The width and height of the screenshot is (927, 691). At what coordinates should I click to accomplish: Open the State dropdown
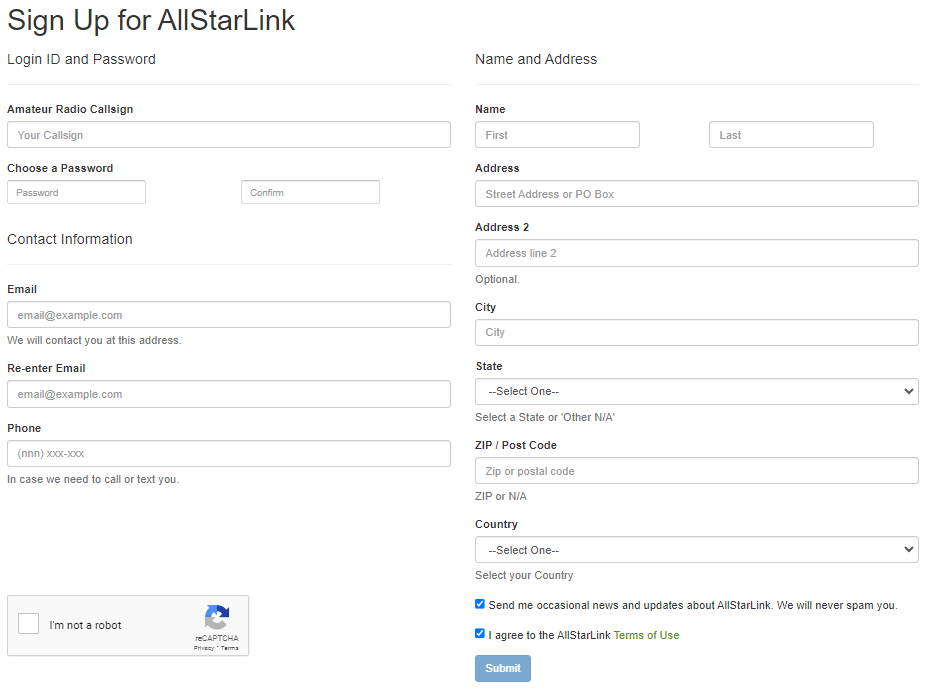(696, 391)
